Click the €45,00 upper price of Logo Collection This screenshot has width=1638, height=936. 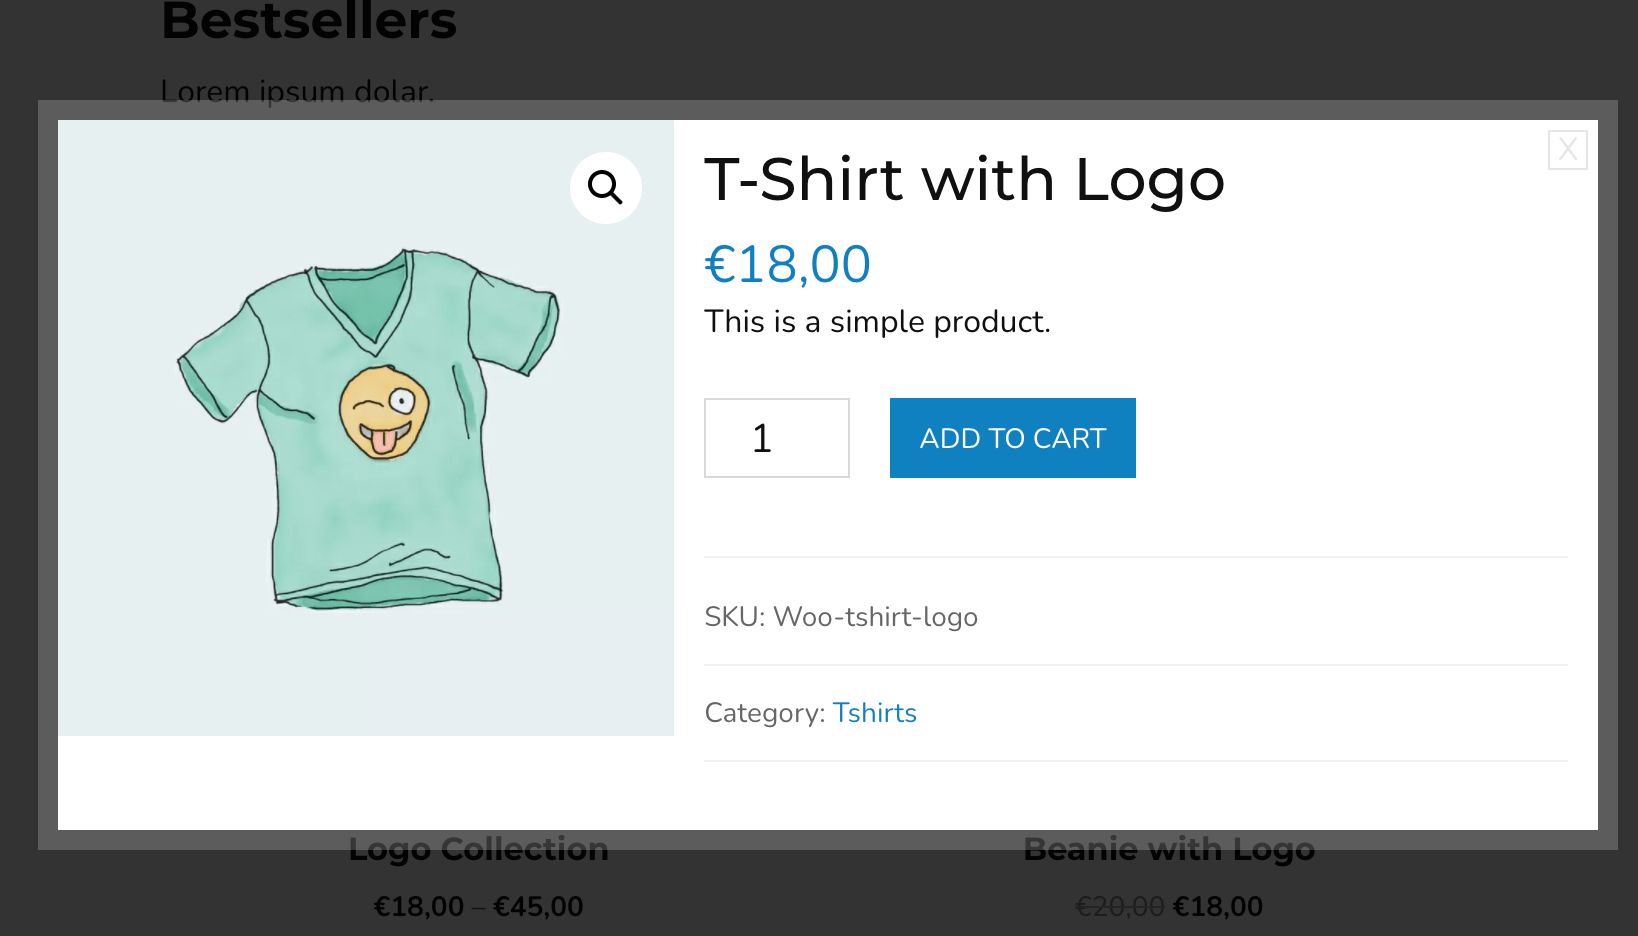538,907
